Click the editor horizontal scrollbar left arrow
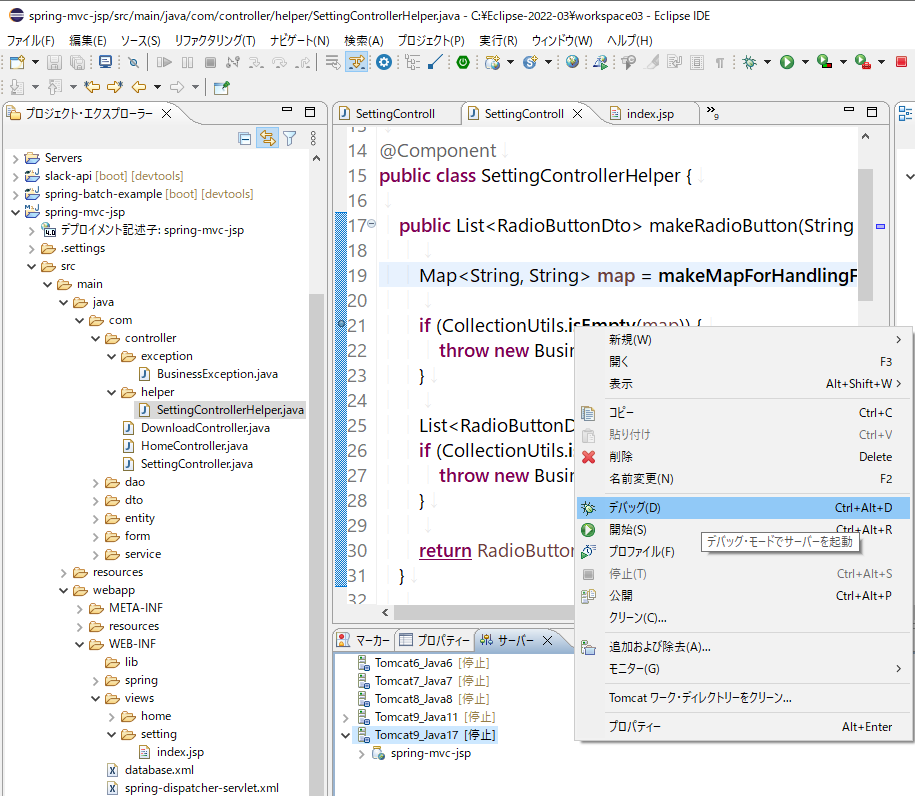This screenshot has height=796, width=915. 385,612
